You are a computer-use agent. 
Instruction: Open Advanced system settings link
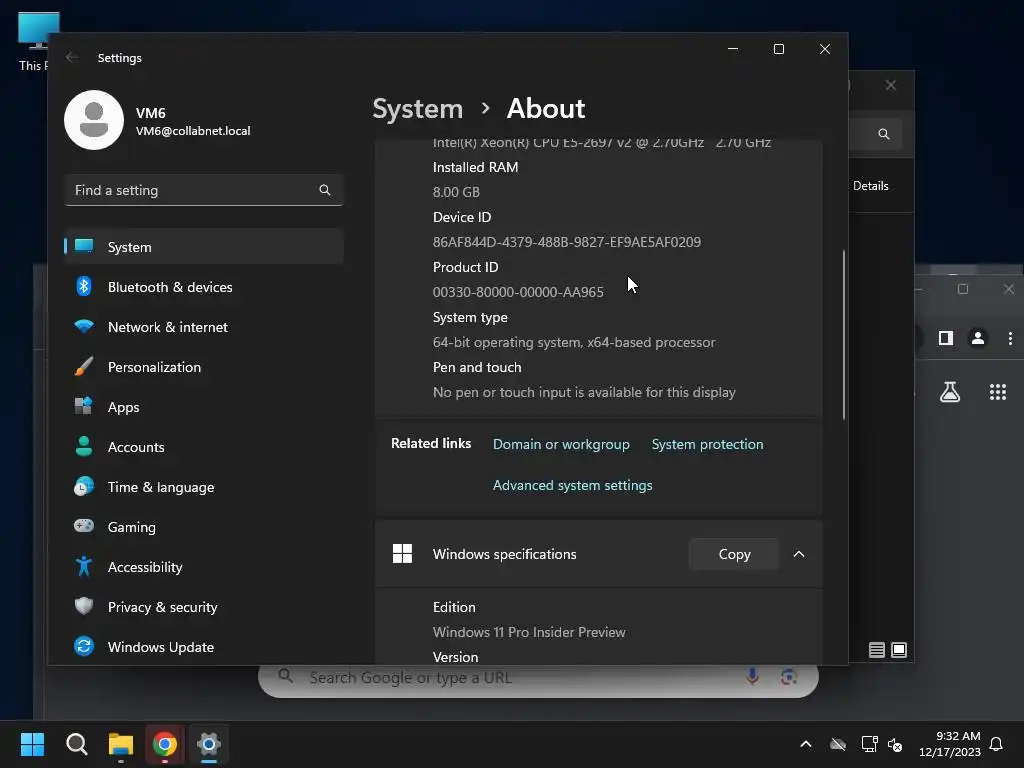tap(572, 485)
